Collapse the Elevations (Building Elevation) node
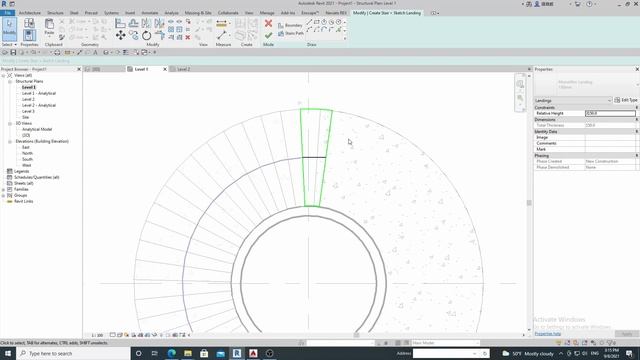 [x=10, y=142]
